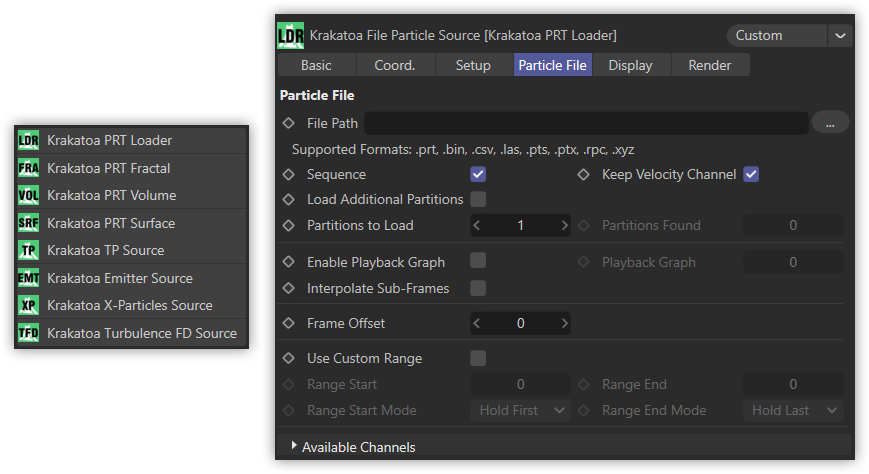Click the TFD icon for Turbulence FD Source

tap(28, 333)
